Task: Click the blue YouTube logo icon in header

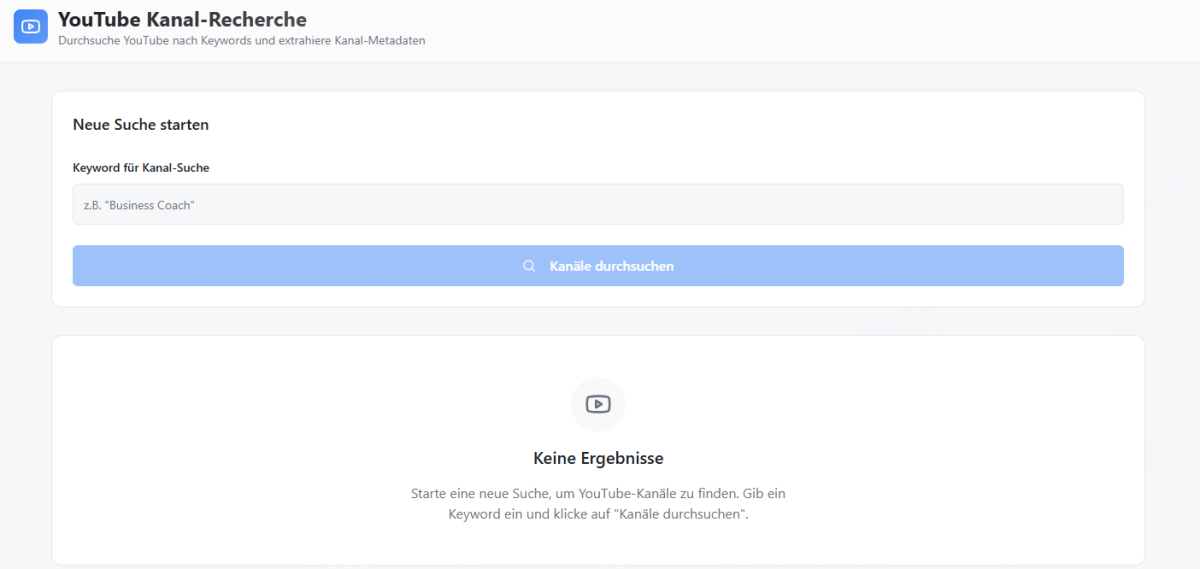Action: click(x=30, y=27)
